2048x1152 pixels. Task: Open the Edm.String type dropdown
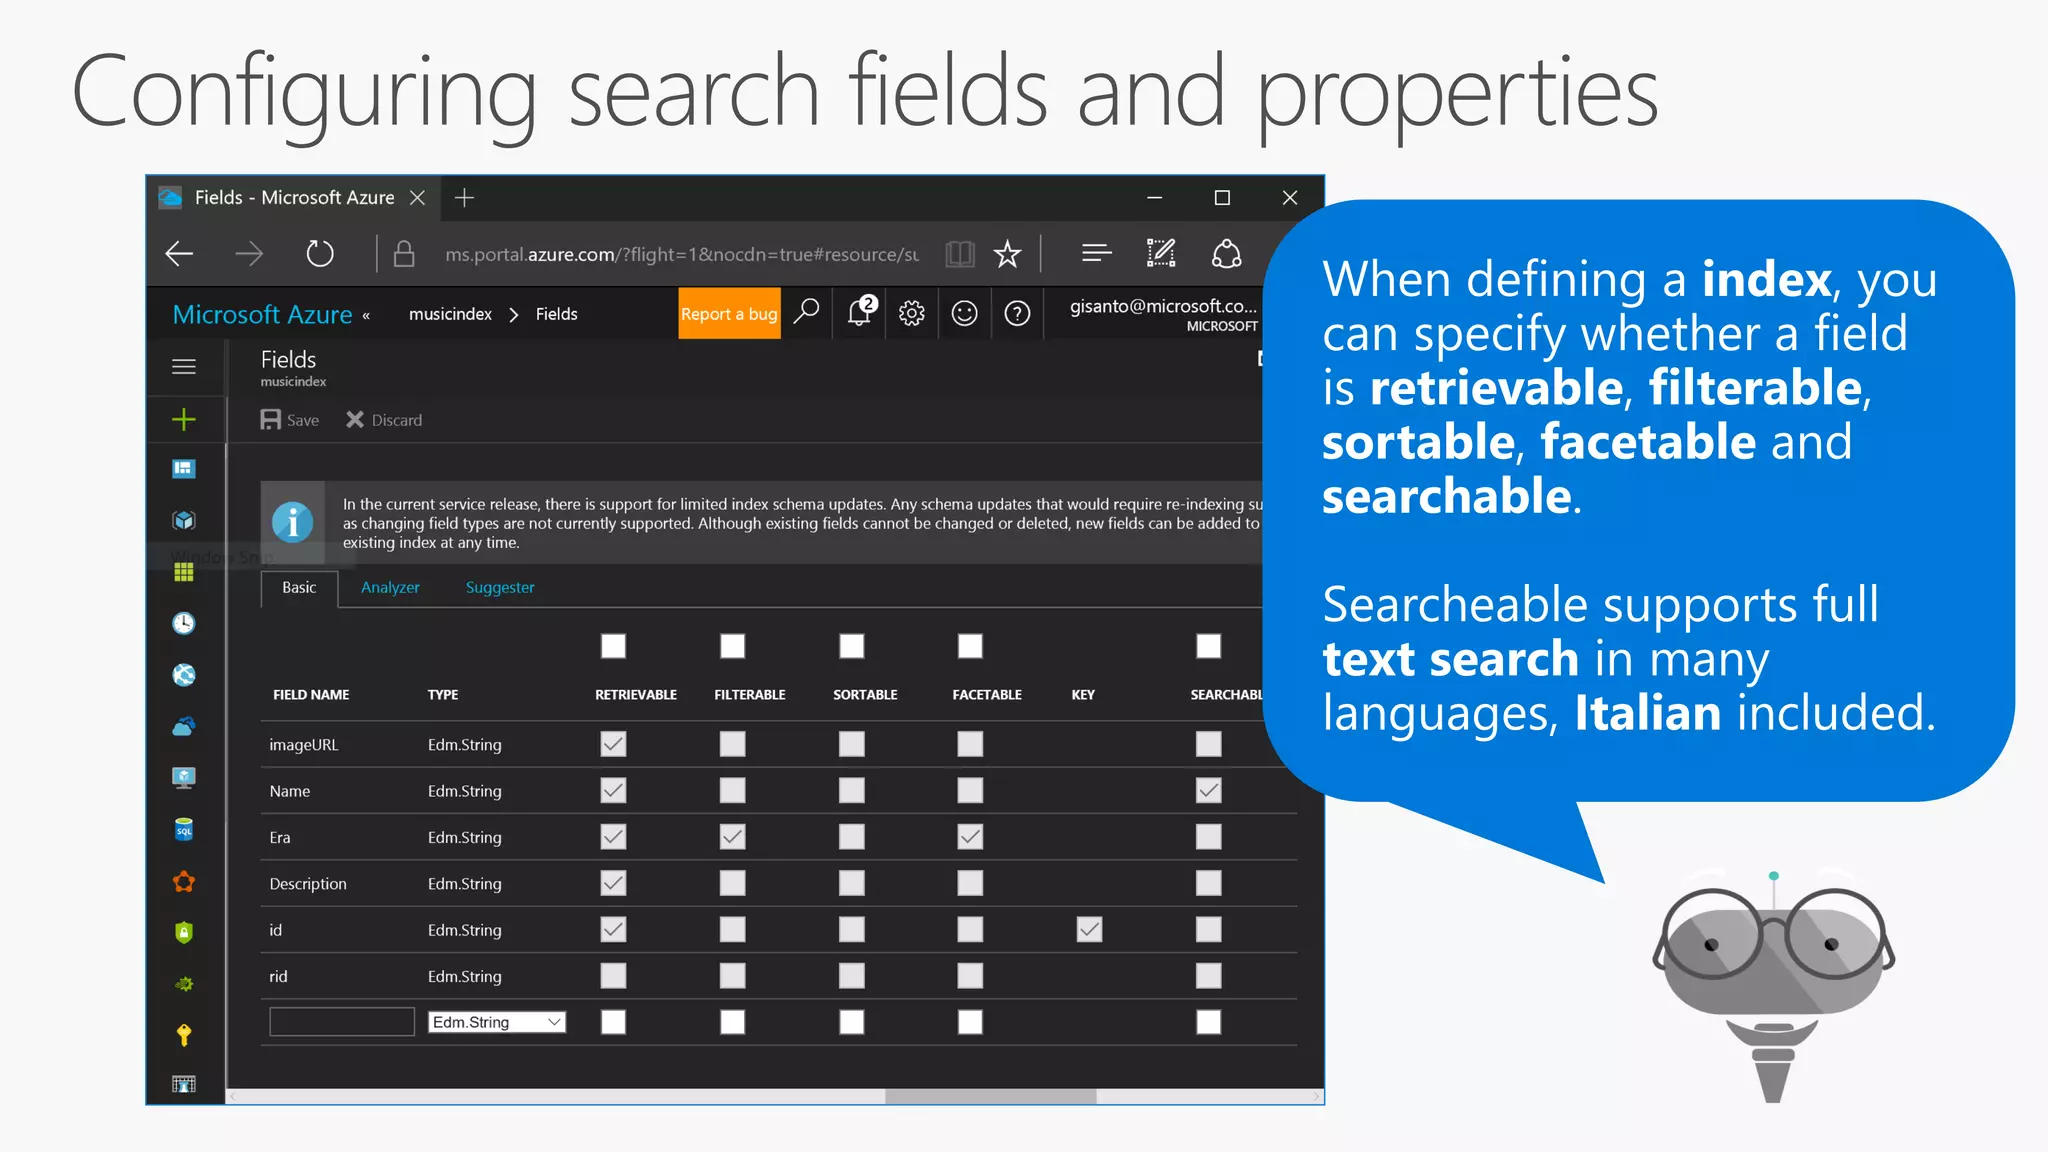[497, 1022]
